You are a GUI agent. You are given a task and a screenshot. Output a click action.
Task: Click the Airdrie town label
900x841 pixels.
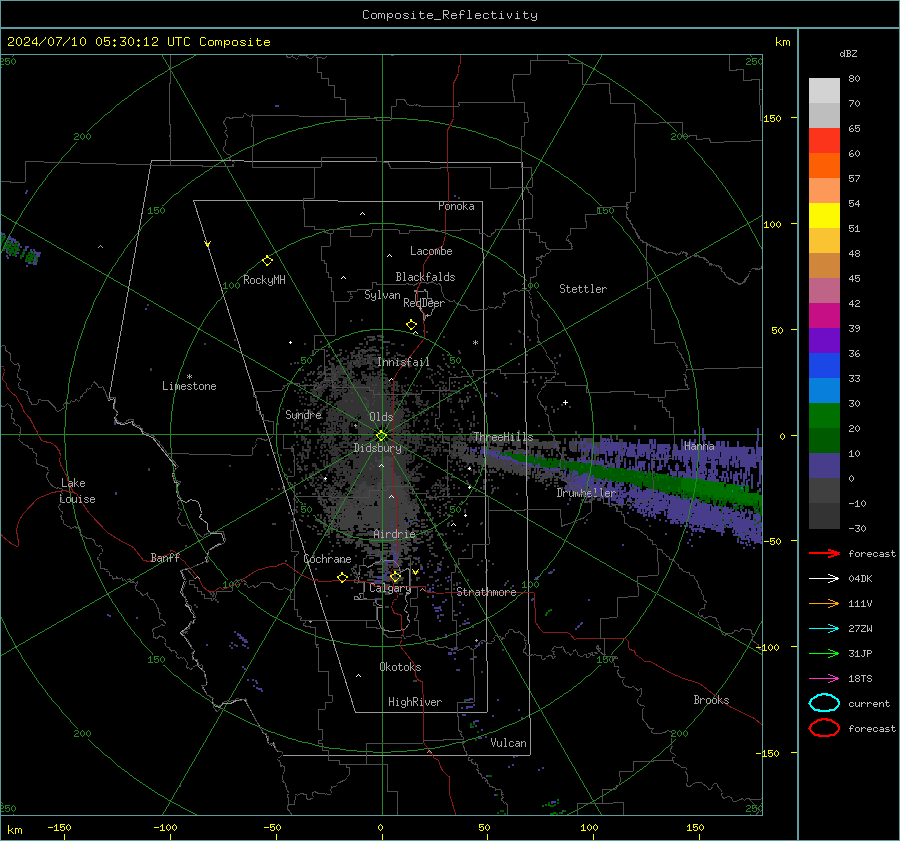394,534
